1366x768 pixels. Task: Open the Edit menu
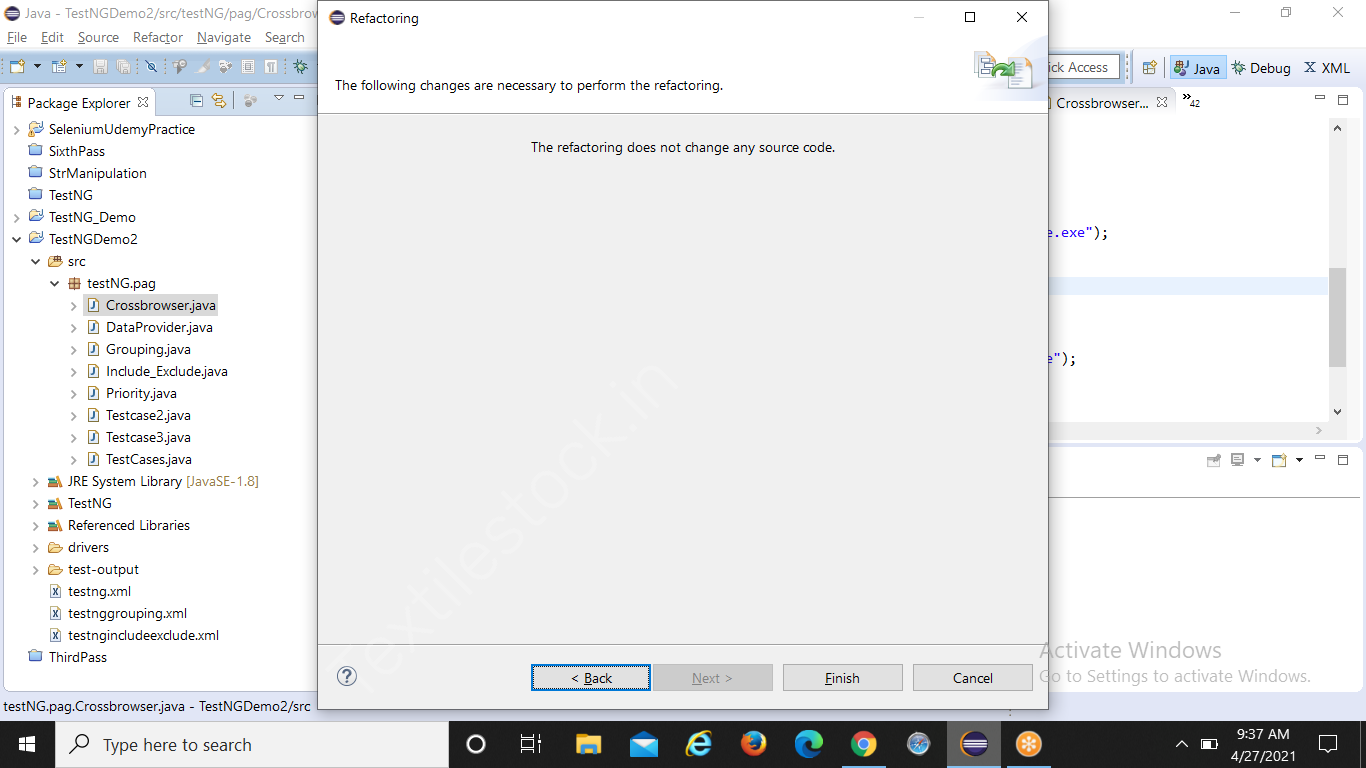pyautogui.click(x=52, y=37)
